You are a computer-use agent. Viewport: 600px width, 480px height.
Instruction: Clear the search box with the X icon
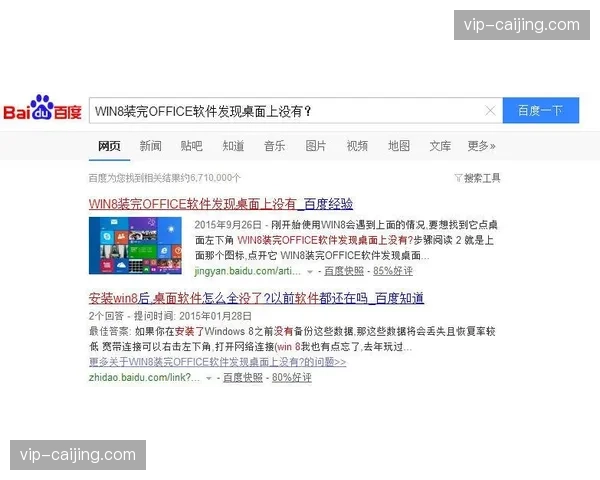(490, 111)
